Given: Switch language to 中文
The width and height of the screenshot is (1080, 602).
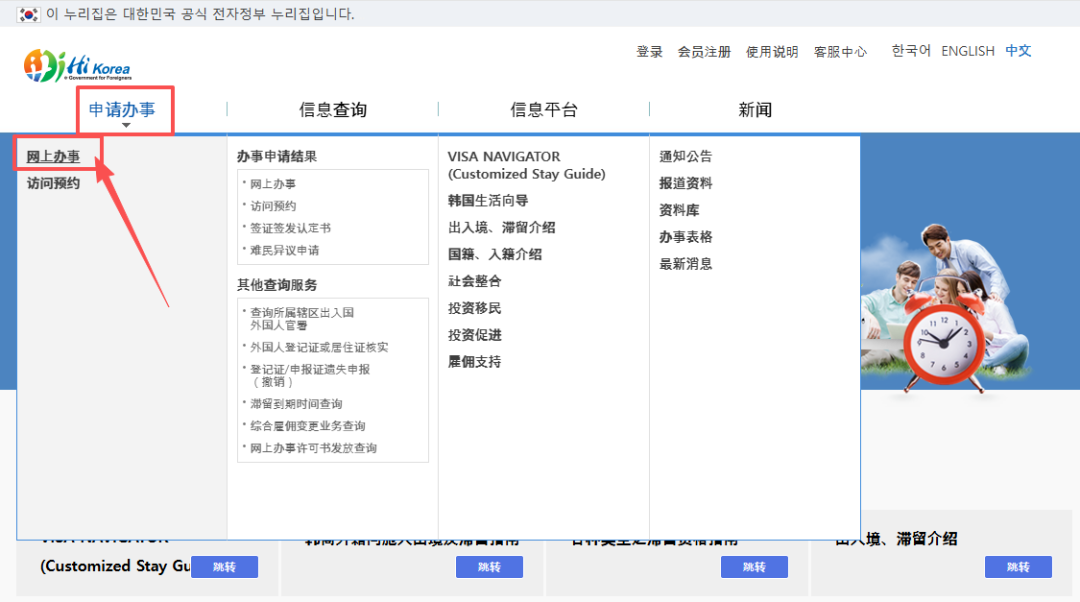Looking at the screenshot, I should (1018, 51).
